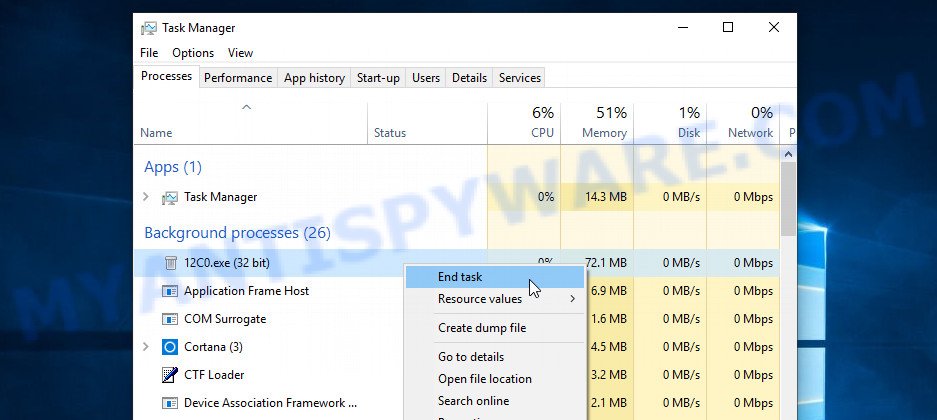The image size is (937, 420).
Task: Click the COM Surrogate process icon
Action: [x=170, y=319]
